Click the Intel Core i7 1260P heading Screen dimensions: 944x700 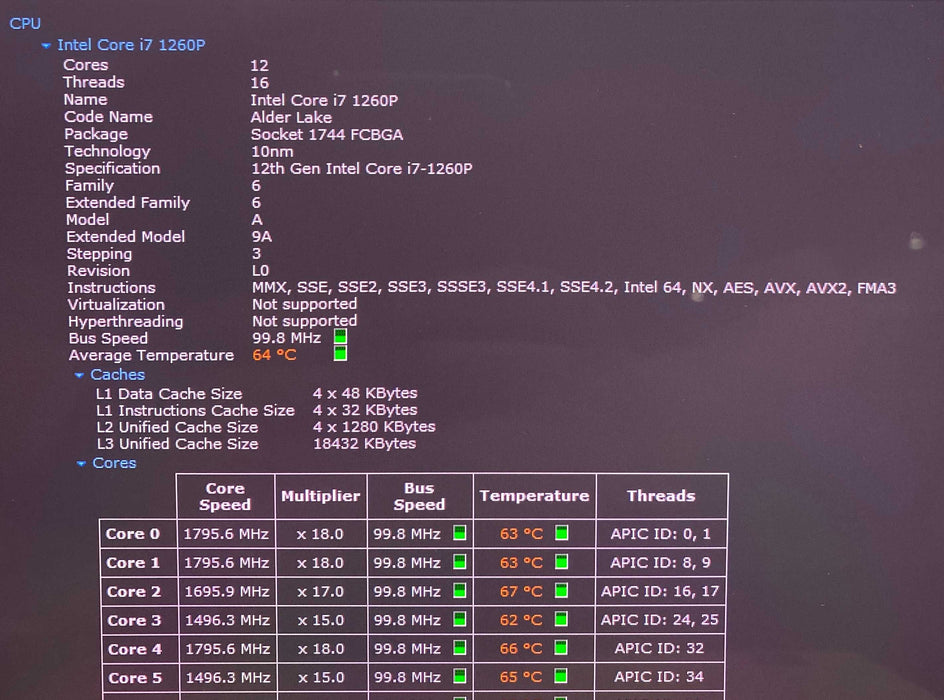pos(131,45)
